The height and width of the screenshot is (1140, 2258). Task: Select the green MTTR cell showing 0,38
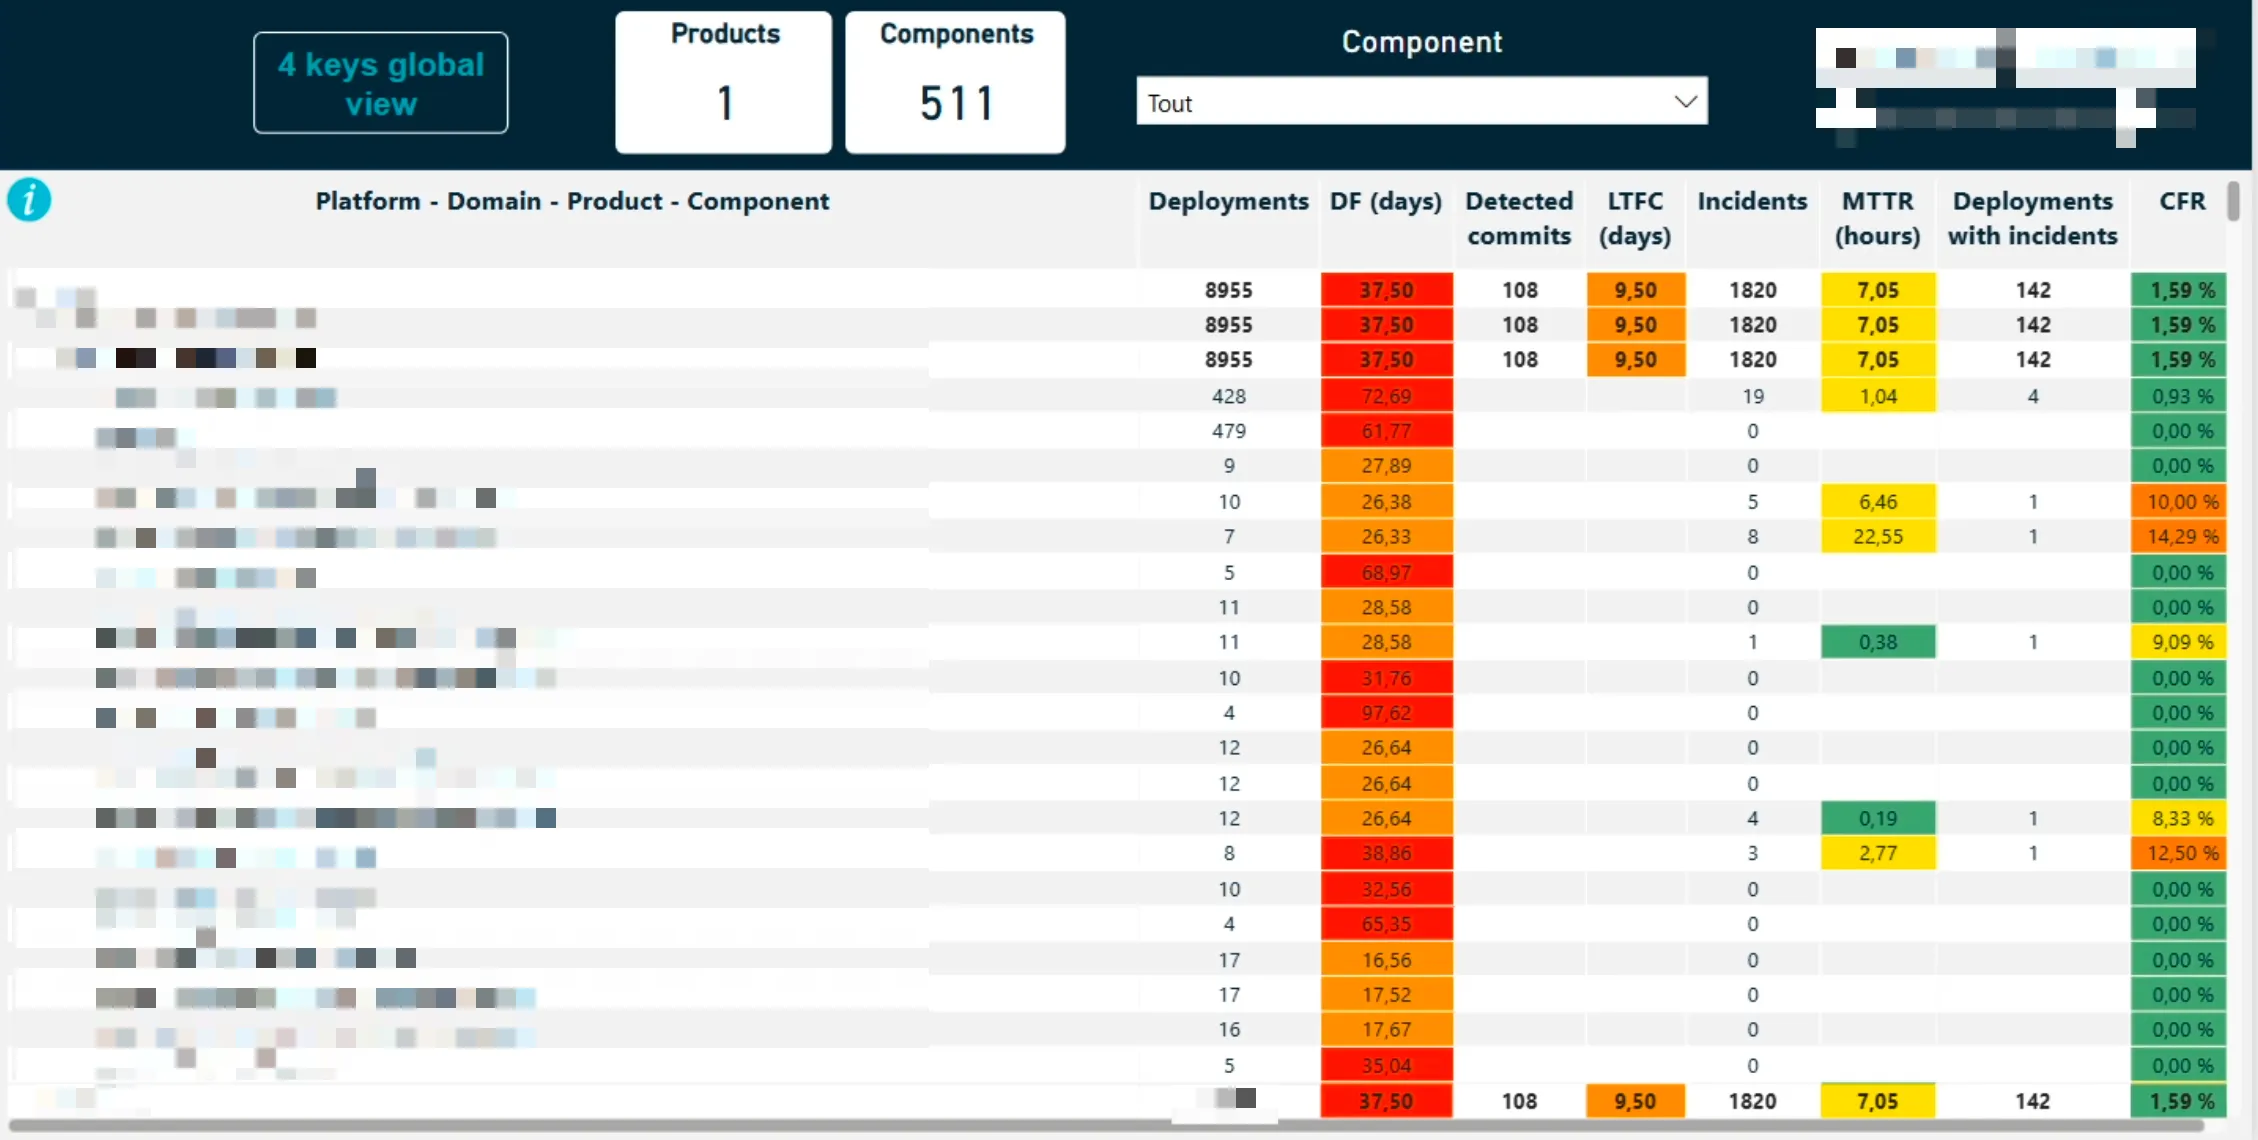[x=1878, y=642]
